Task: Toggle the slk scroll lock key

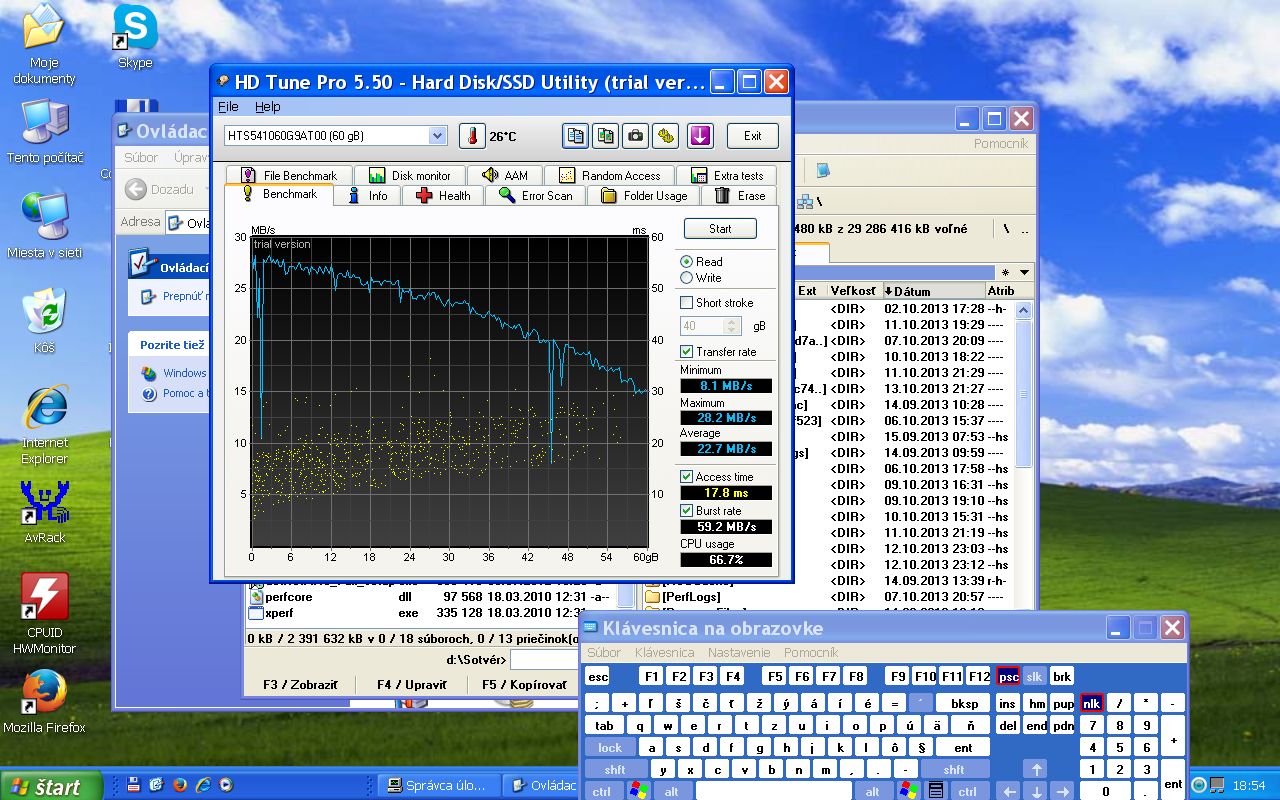Action: tap(1035, 676)
